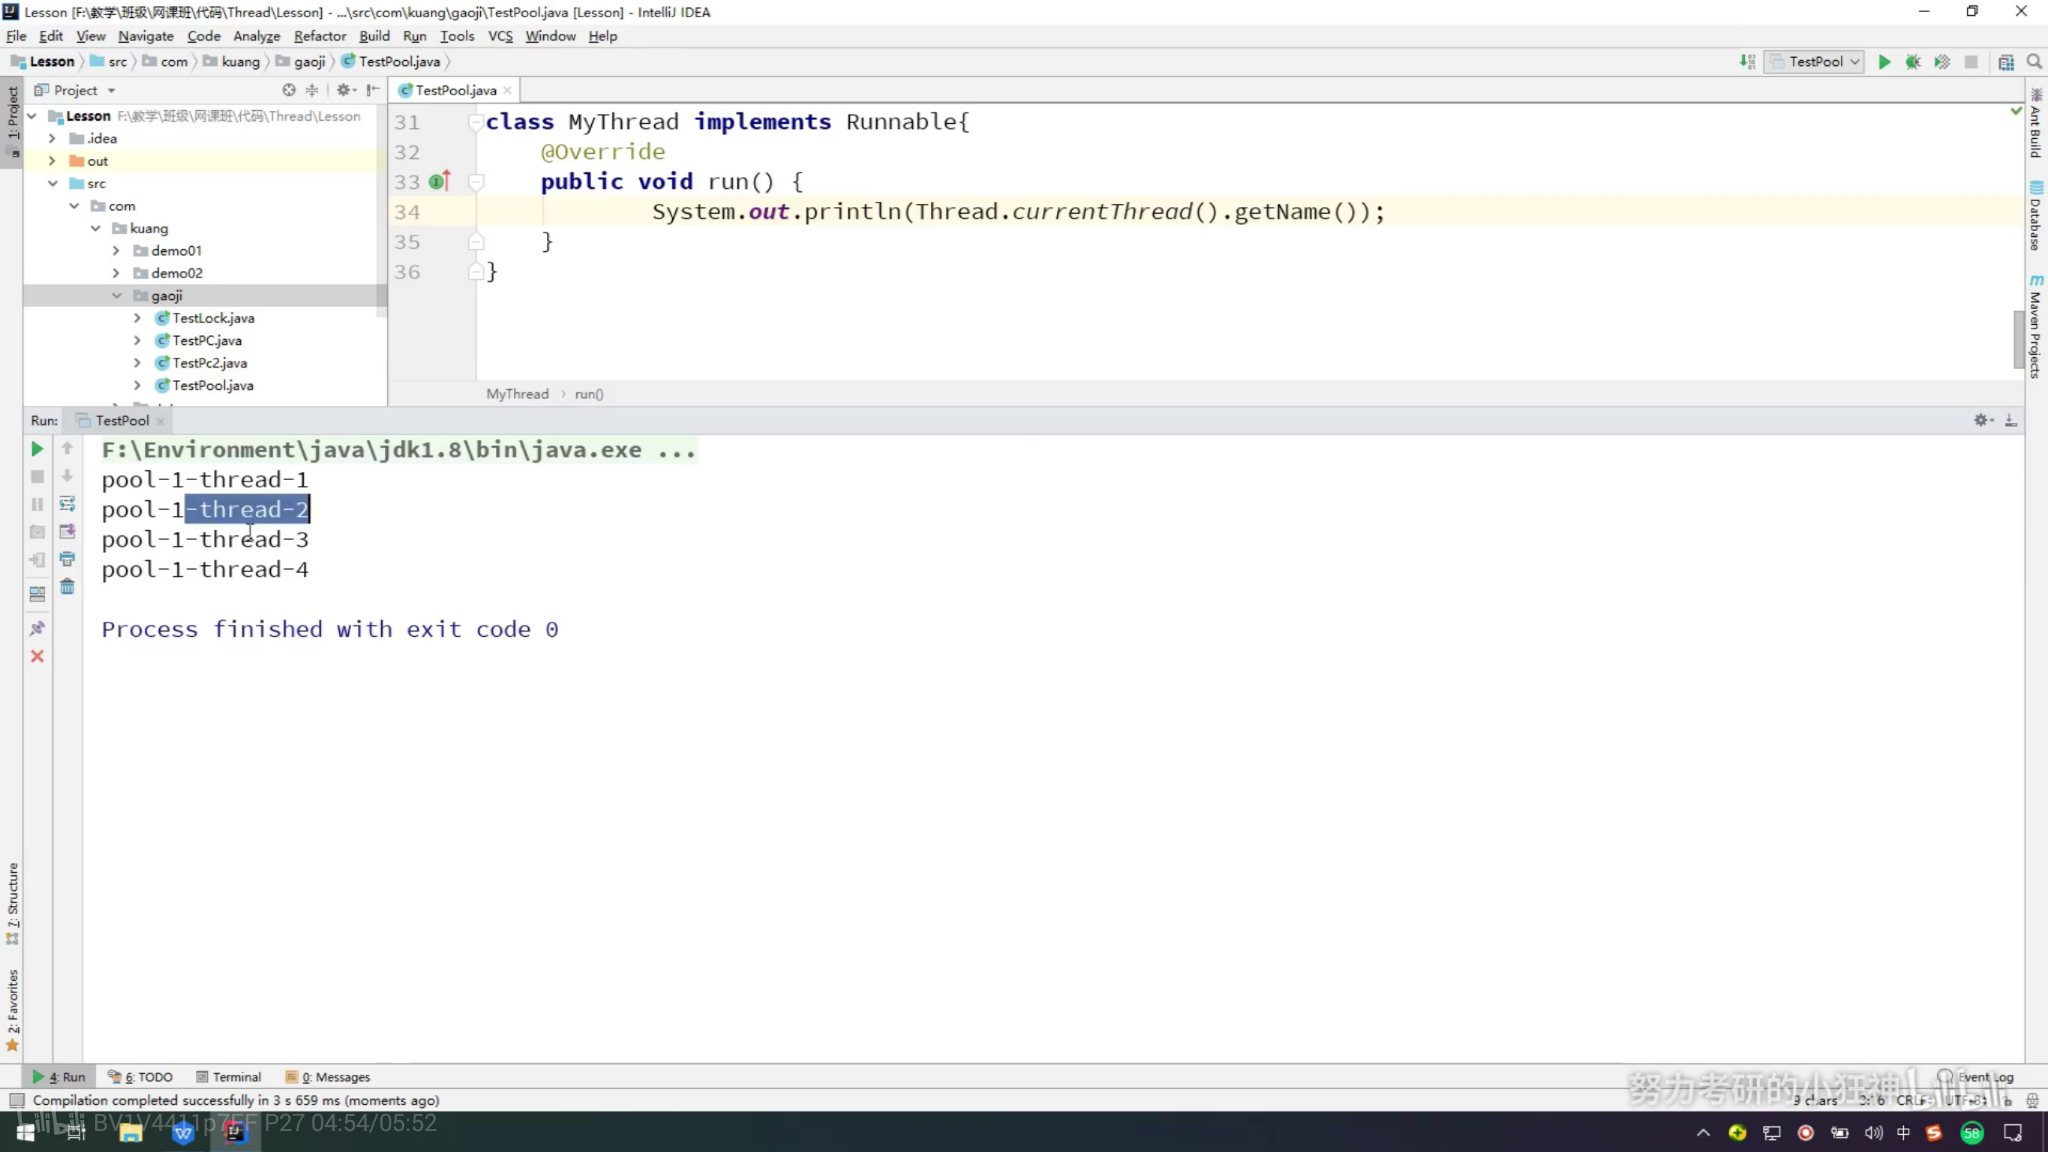The image size is (2048, 1152).
Task: Click the gaoji breadcrumb in navigation bar
Action: (x=301, y=62)
